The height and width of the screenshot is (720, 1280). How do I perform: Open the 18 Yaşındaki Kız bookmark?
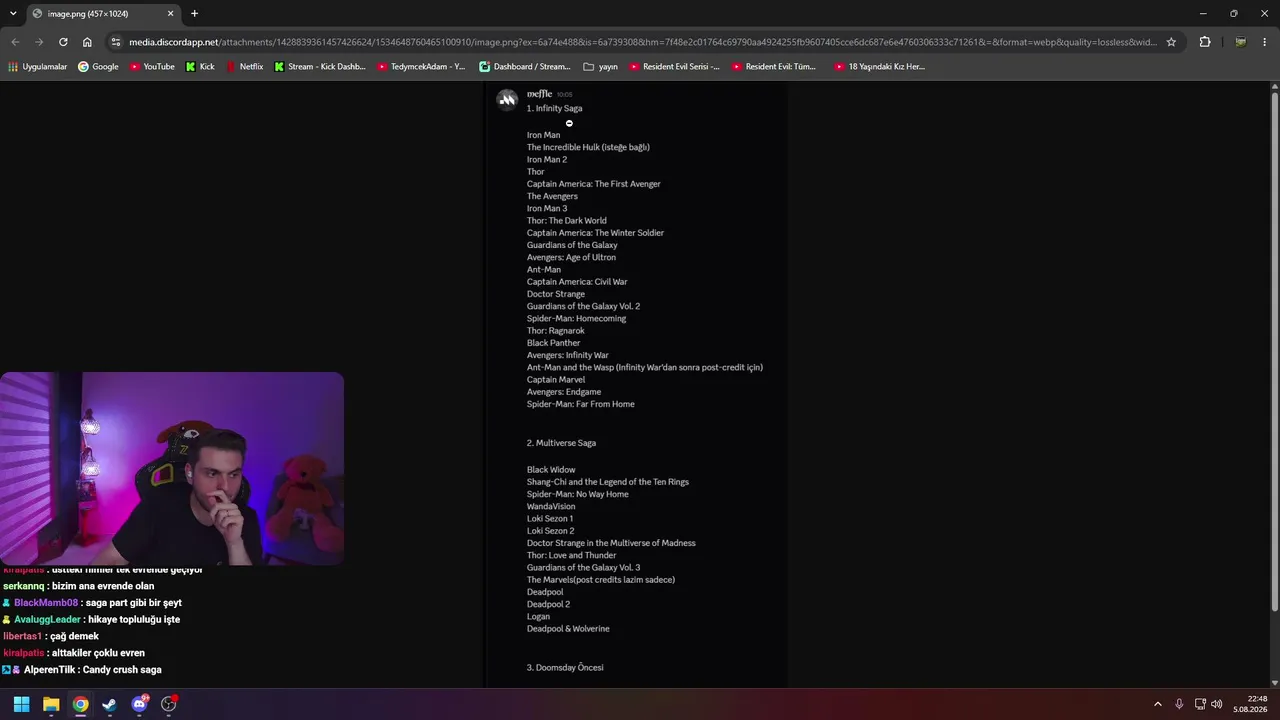tap(879, 67)
